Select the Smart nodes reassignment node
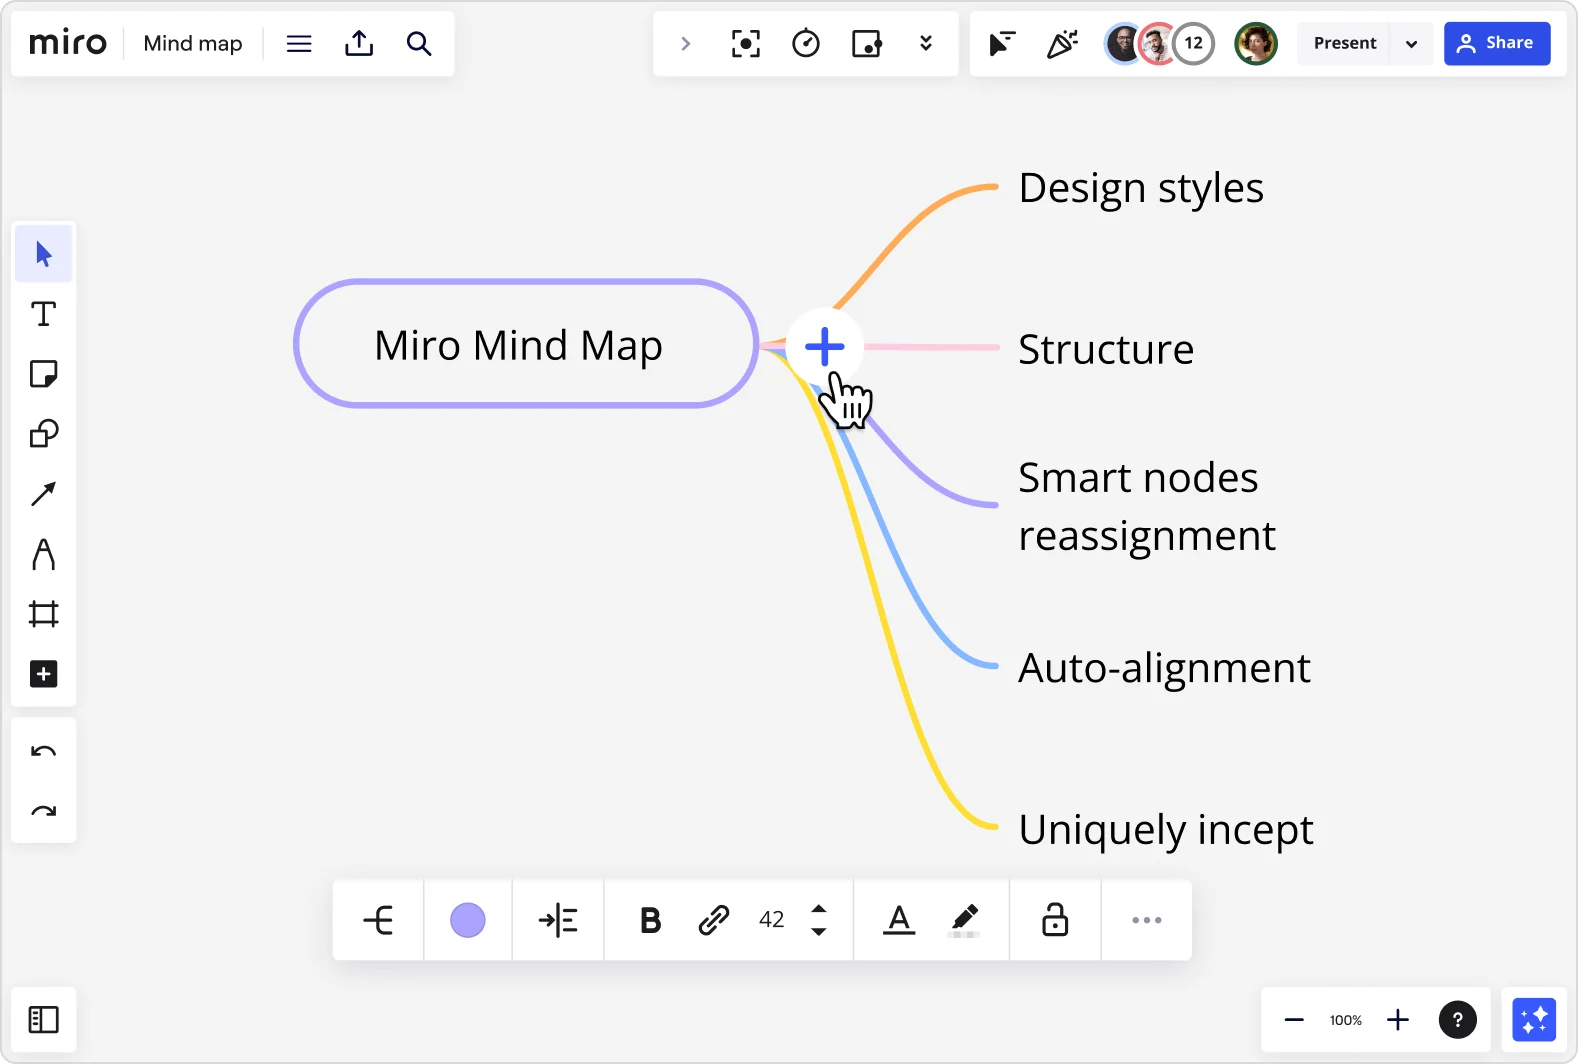1578x1064 pixels. tap(1147, 507)
